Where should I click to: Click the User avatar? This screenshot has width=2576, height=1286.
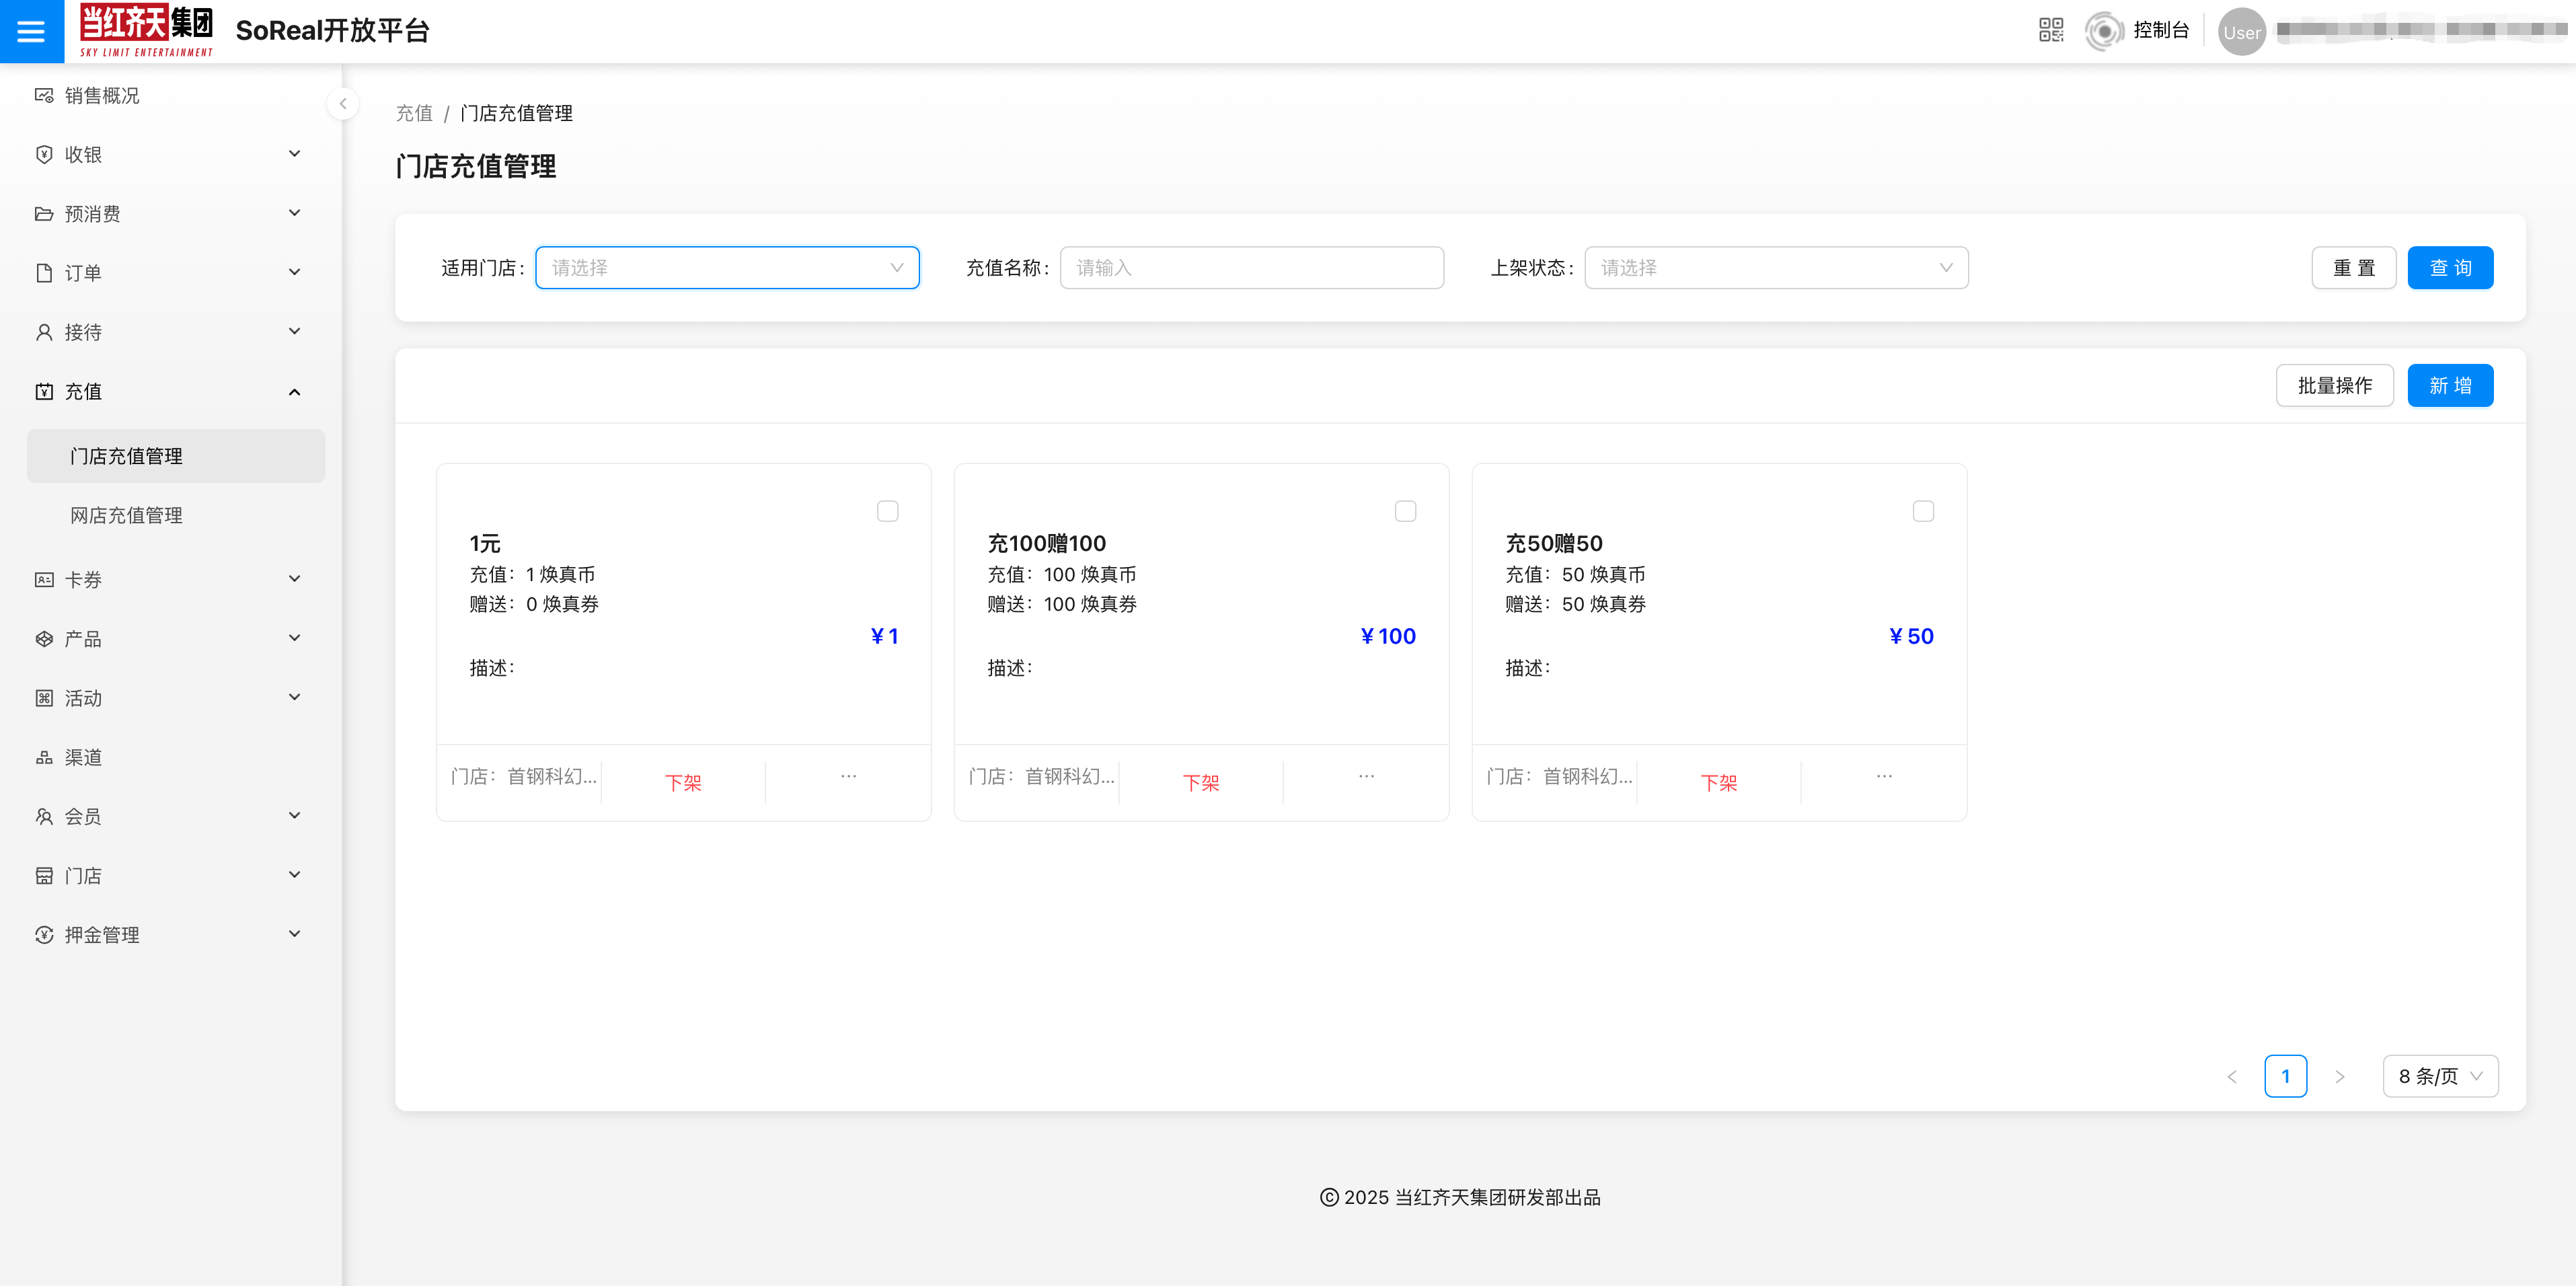(x=2241, y=32)
